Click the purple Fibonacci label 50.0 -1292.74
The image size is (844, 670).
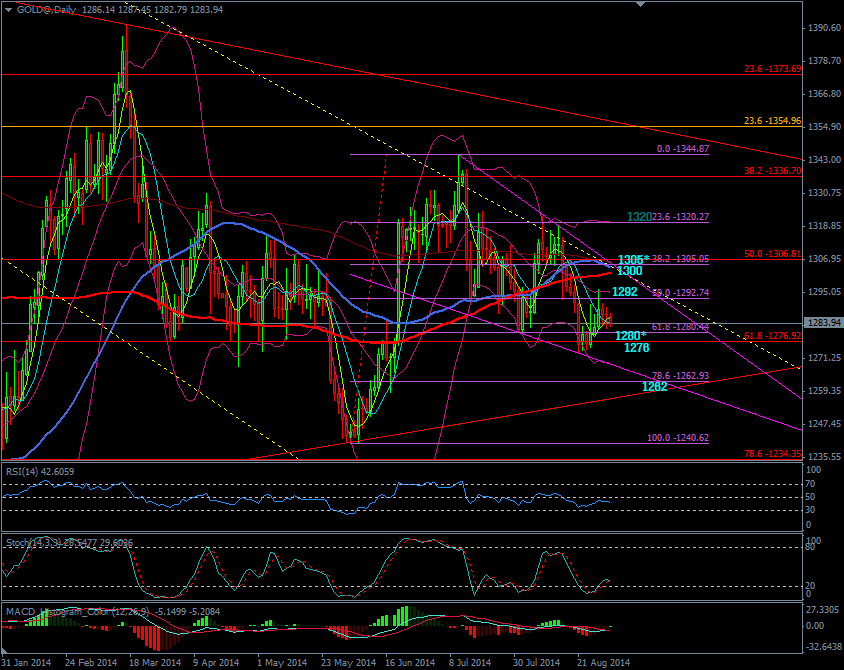680,293
